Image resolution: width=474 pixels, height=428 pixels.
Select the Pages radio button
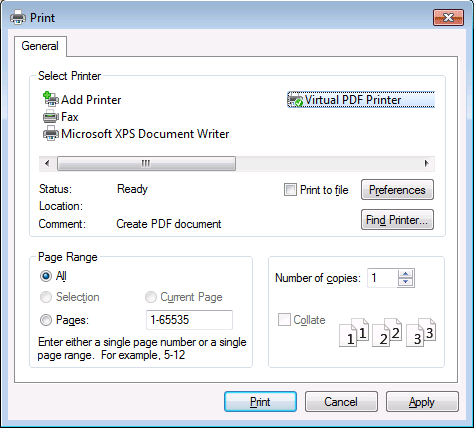click(x=46, y=320)
